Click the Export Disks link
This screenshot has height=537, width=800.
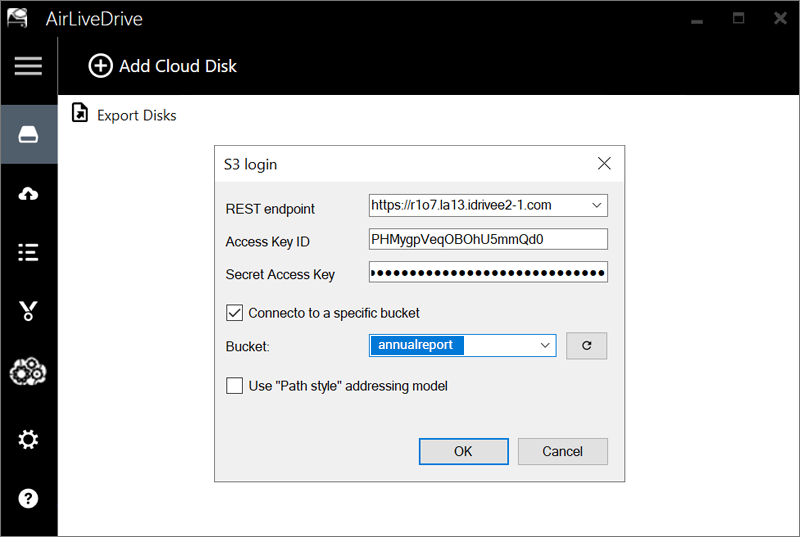[137, 115]
